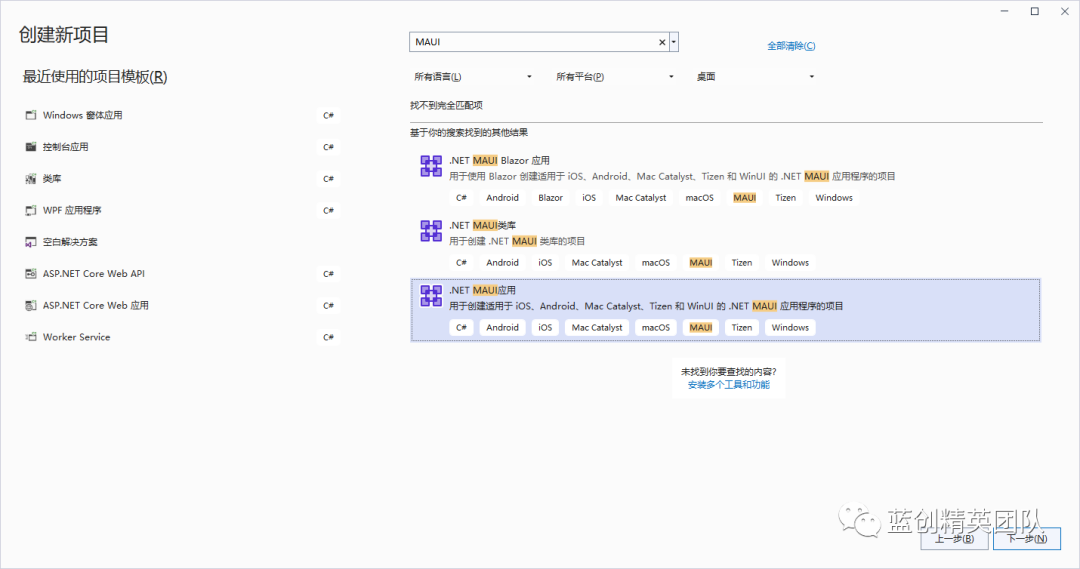Select the 控制台应用 recent template

(182, 147)
